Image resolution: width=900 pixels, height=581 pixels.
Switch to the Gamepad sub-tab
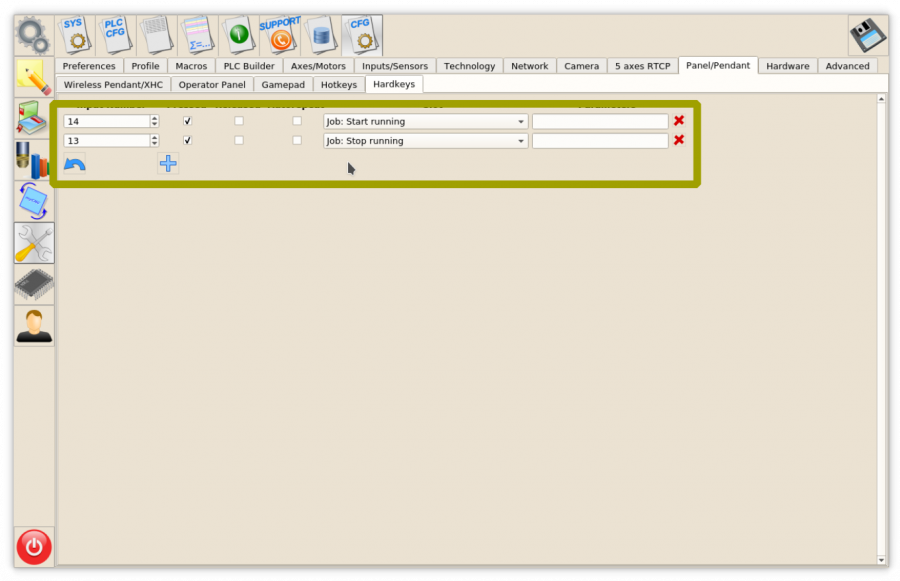click(x=283, y=85)
